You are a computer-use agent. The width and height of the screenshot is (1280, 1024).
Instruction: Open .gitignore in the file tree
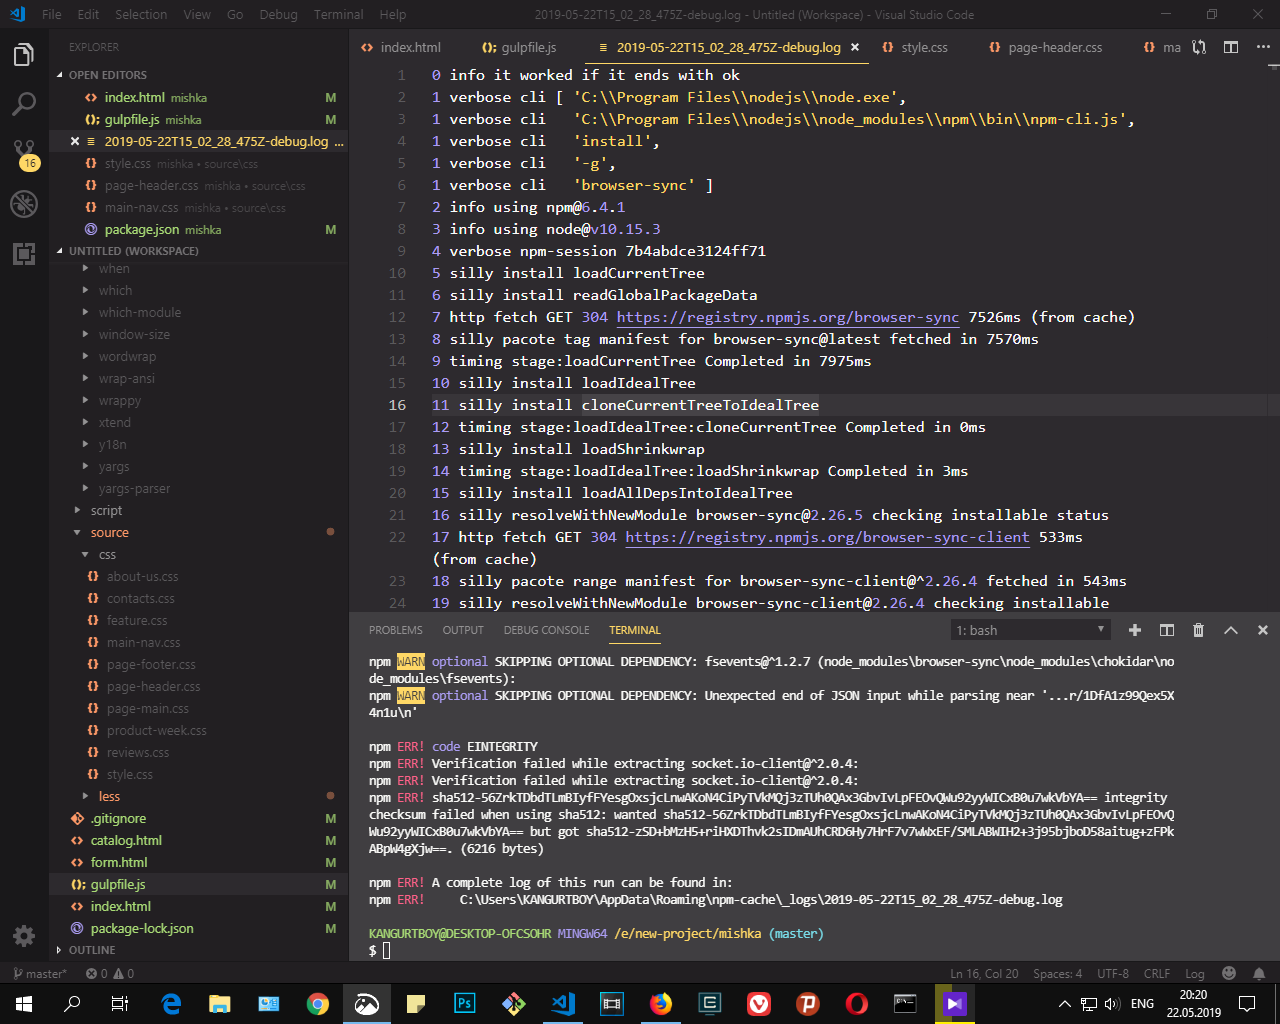(x=118, y=819)
